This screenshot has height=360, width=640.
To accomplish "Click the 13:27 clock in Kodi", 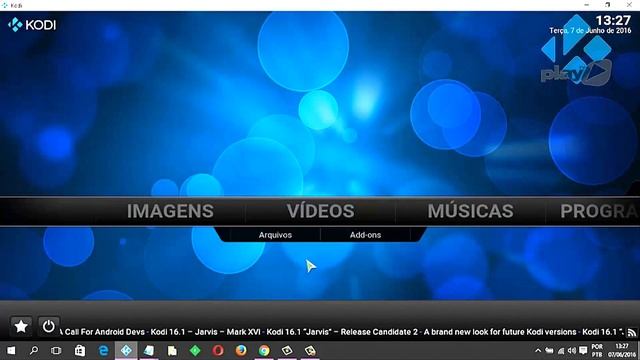I will 613,20.
